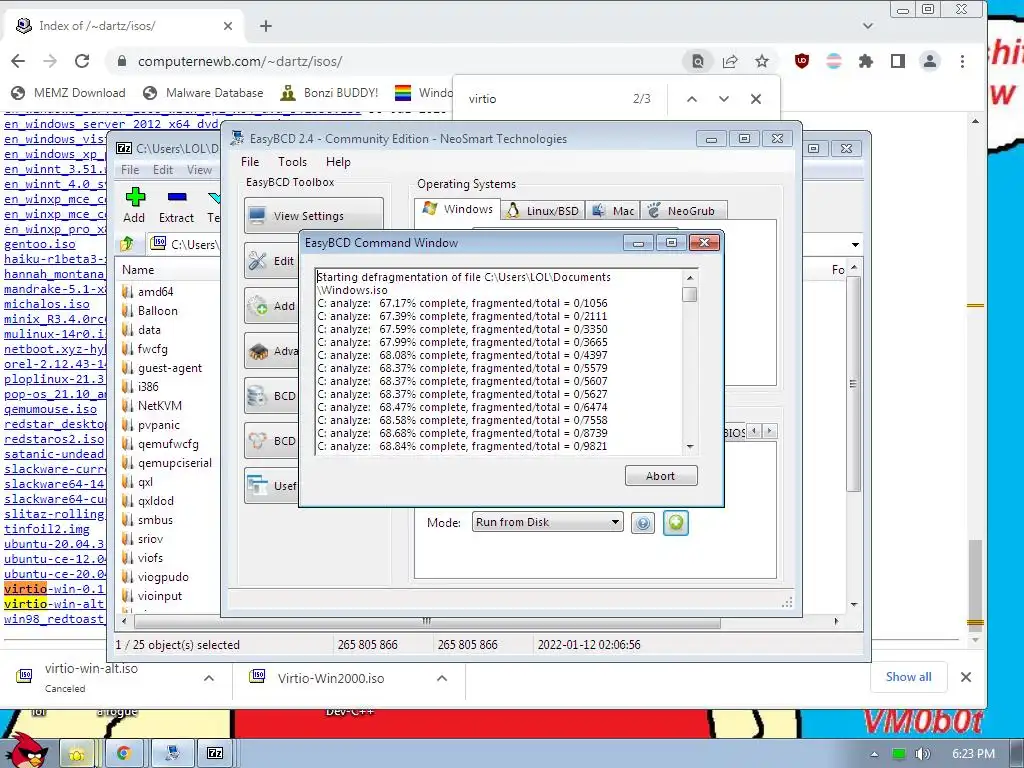Screen dimensions: 1024x768
Task: Switch to the Linux/BSD tab
Action: tap(543, 211)
